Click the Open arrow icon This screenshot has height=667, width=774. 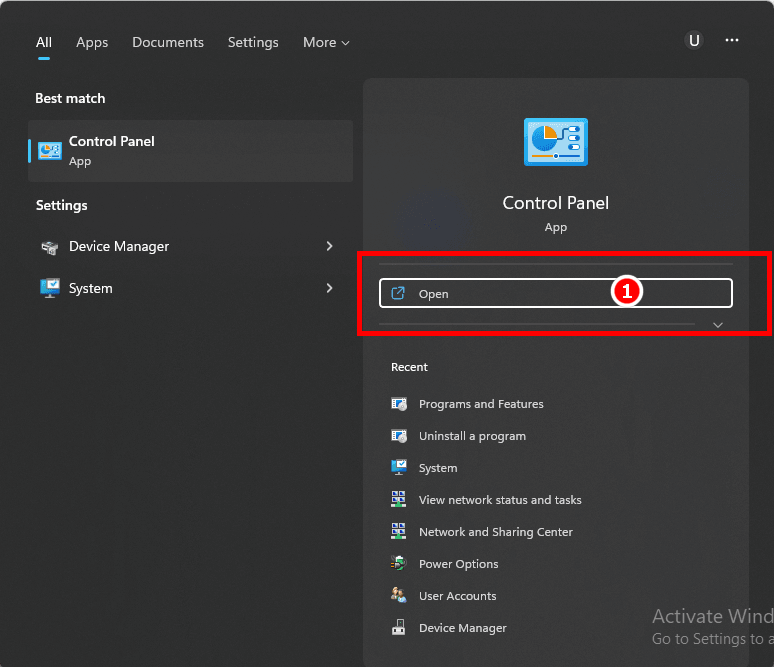[398, 293]
